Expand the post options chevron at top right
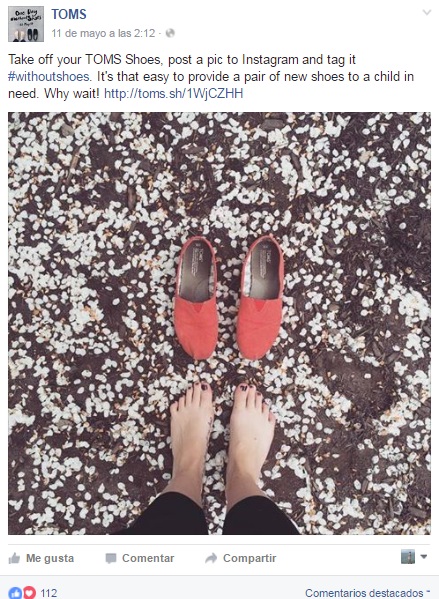This screenshot has height=599, width=439. point(426,12)
